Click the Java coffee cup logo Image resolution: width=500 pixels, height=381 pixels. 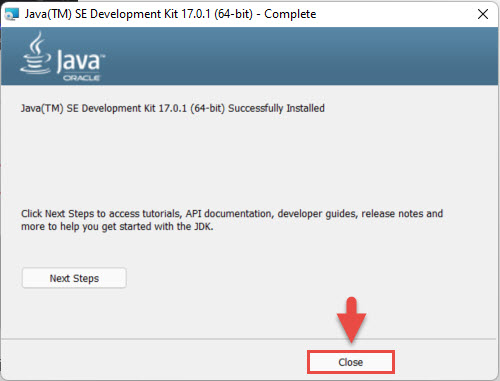[x=35, y=53]
